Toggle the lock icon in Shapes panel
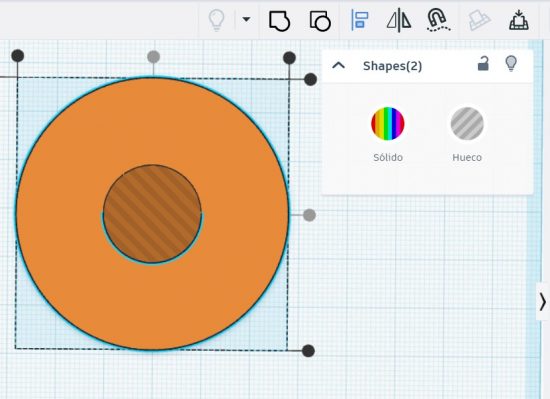The image size is (550, 399). tap(483, 63)
